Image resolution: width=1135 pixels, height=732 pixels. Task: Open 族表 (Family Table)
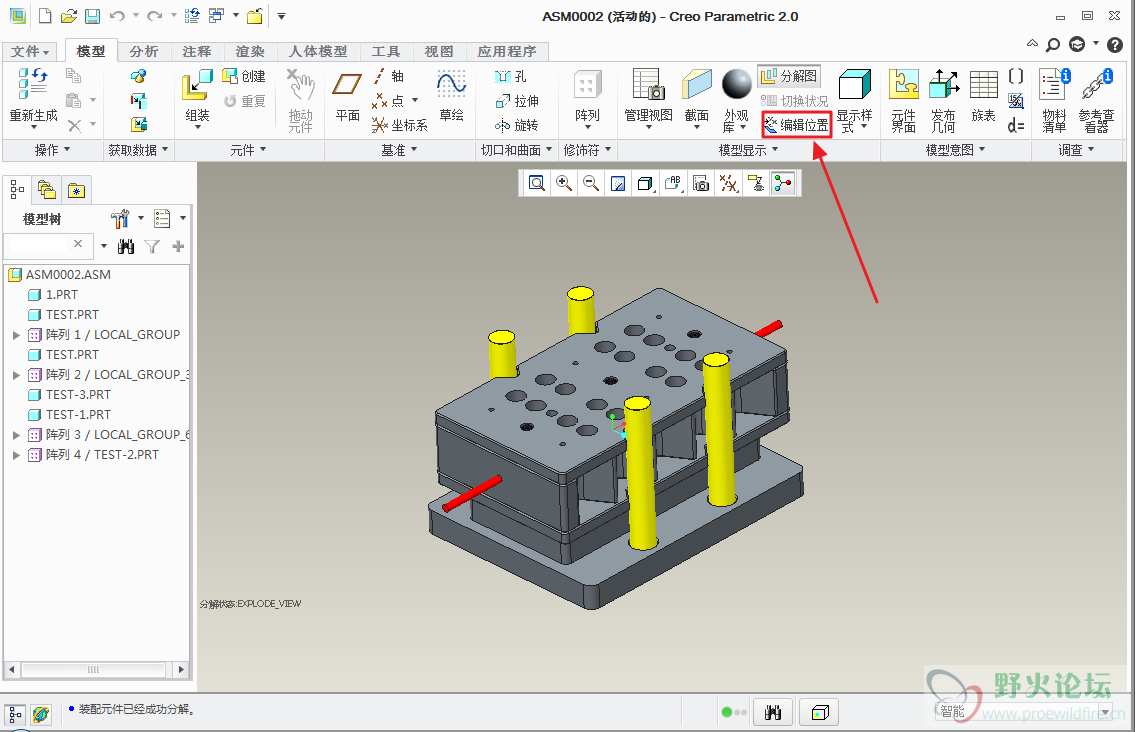(x=984, y=97)
